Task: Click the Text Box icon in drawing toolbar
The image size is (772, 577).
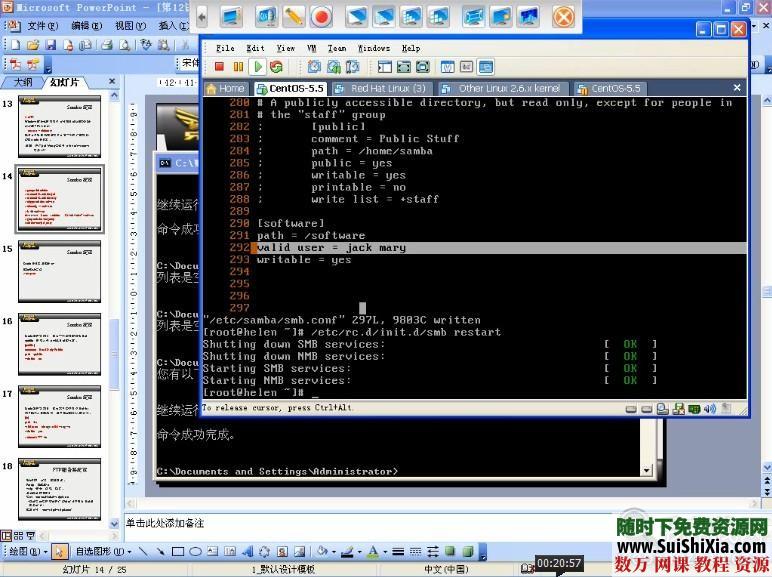Action: click(x=213, y=551)
